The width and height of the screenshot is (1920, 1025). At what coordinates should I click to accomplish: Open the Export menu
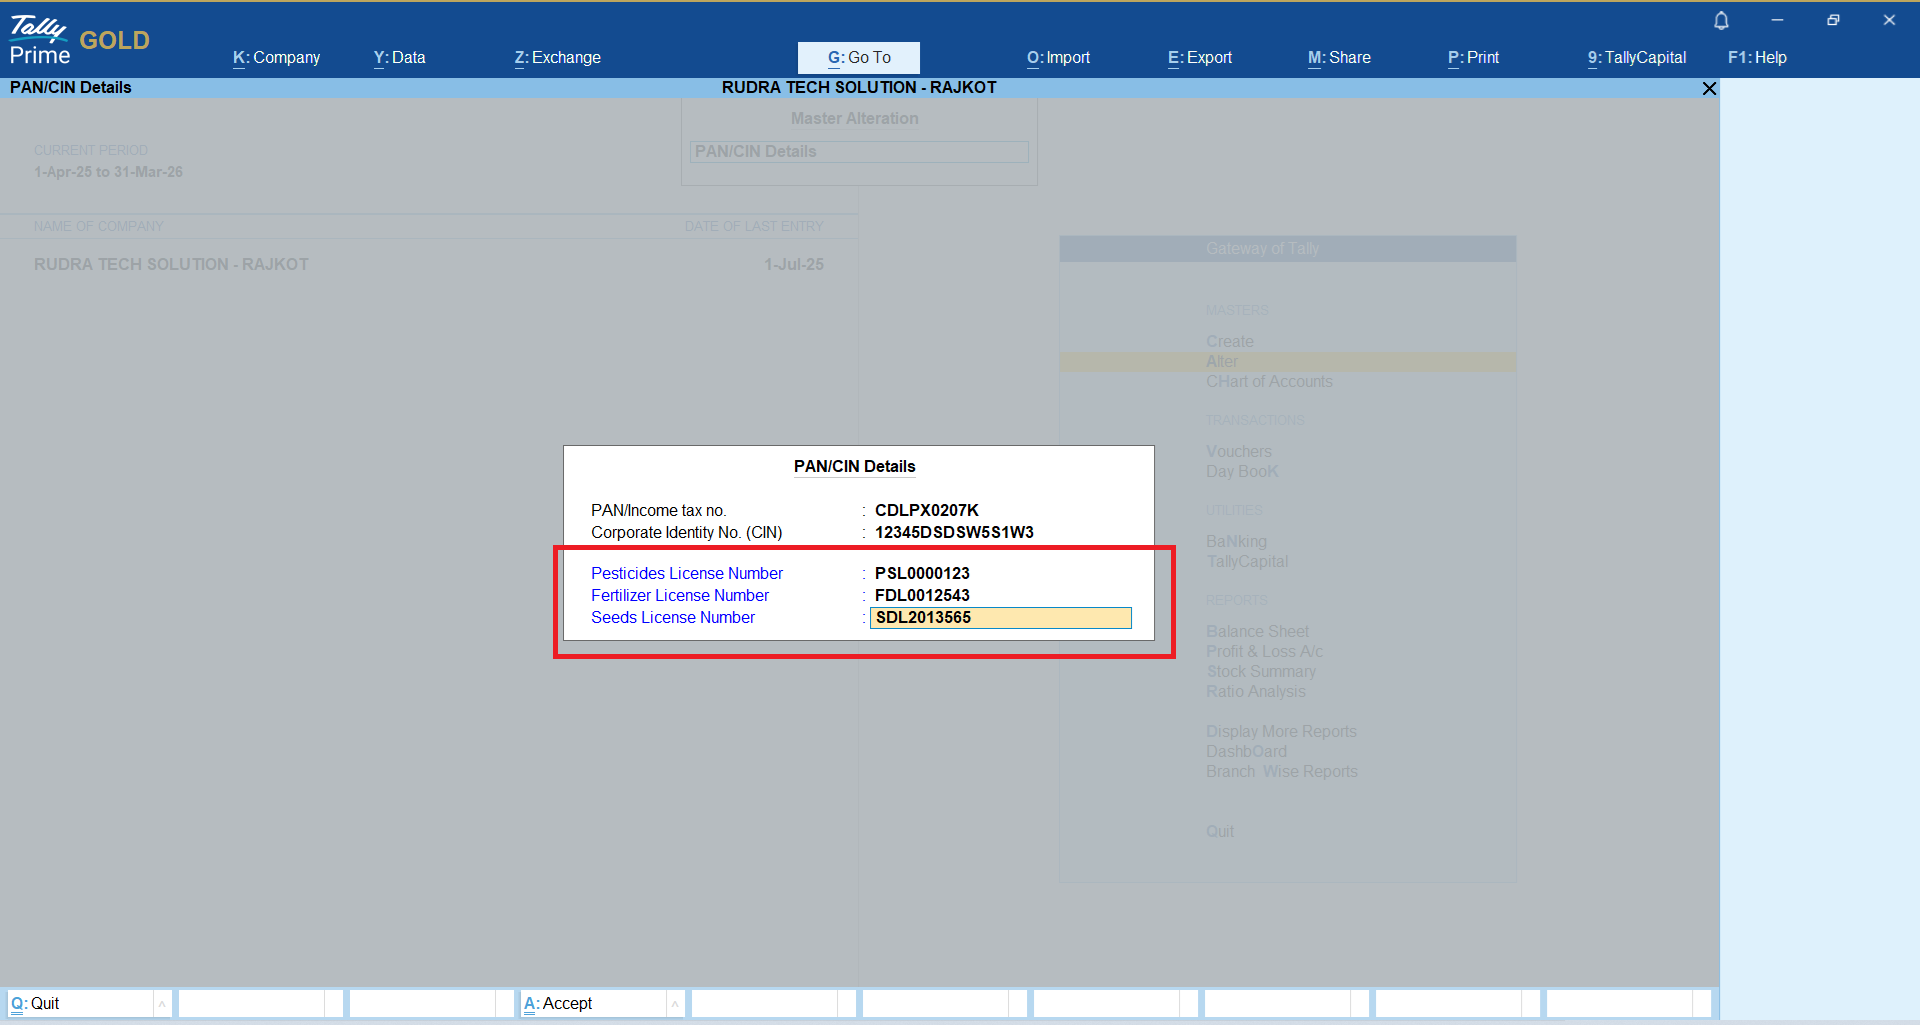[x=1199, y=58]
